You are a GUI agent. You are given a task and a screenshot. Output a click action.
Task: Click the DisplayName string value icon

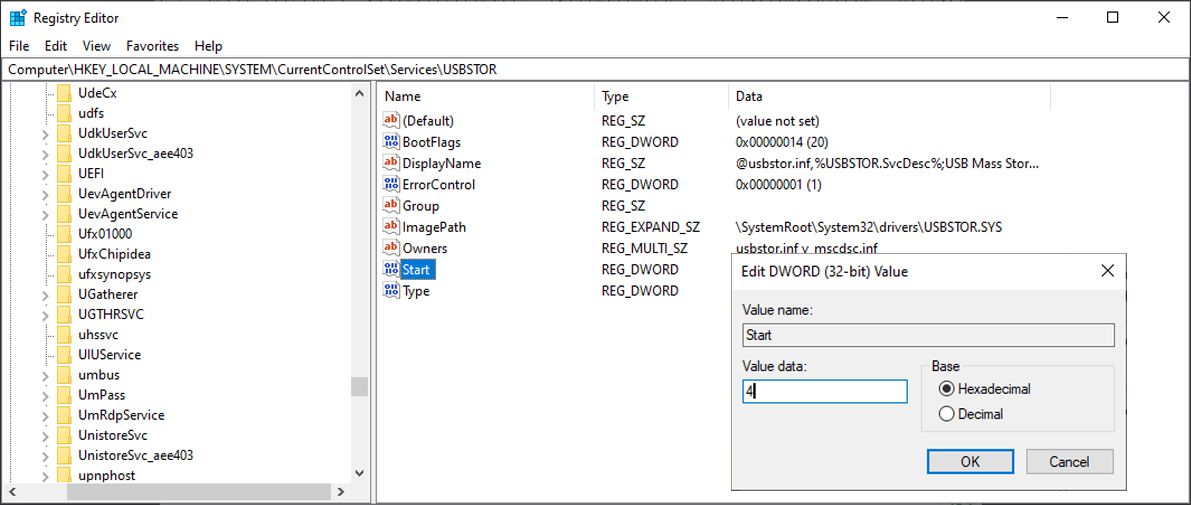click(x=391, y=163)
